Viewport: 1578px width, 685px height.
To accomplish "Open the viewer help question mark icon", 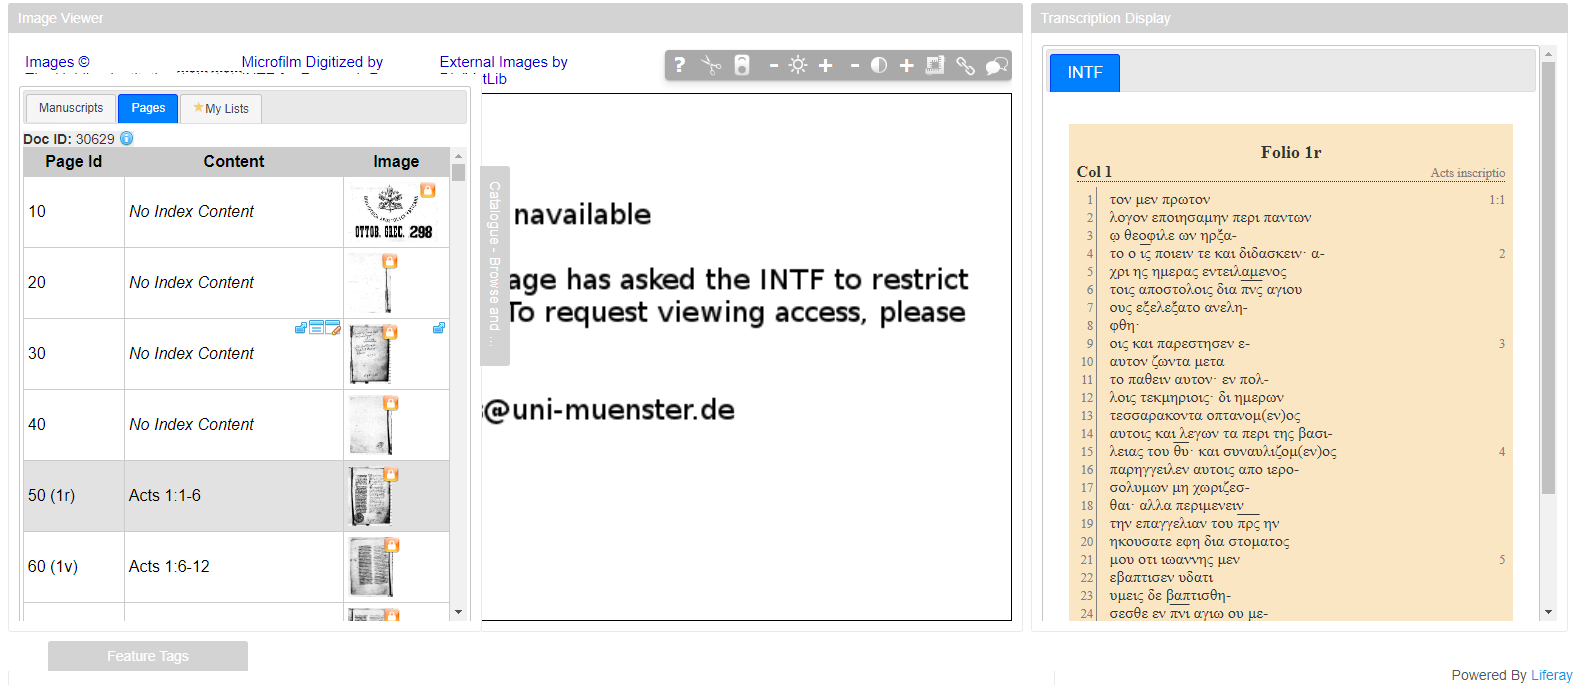I will coord(680,65).
